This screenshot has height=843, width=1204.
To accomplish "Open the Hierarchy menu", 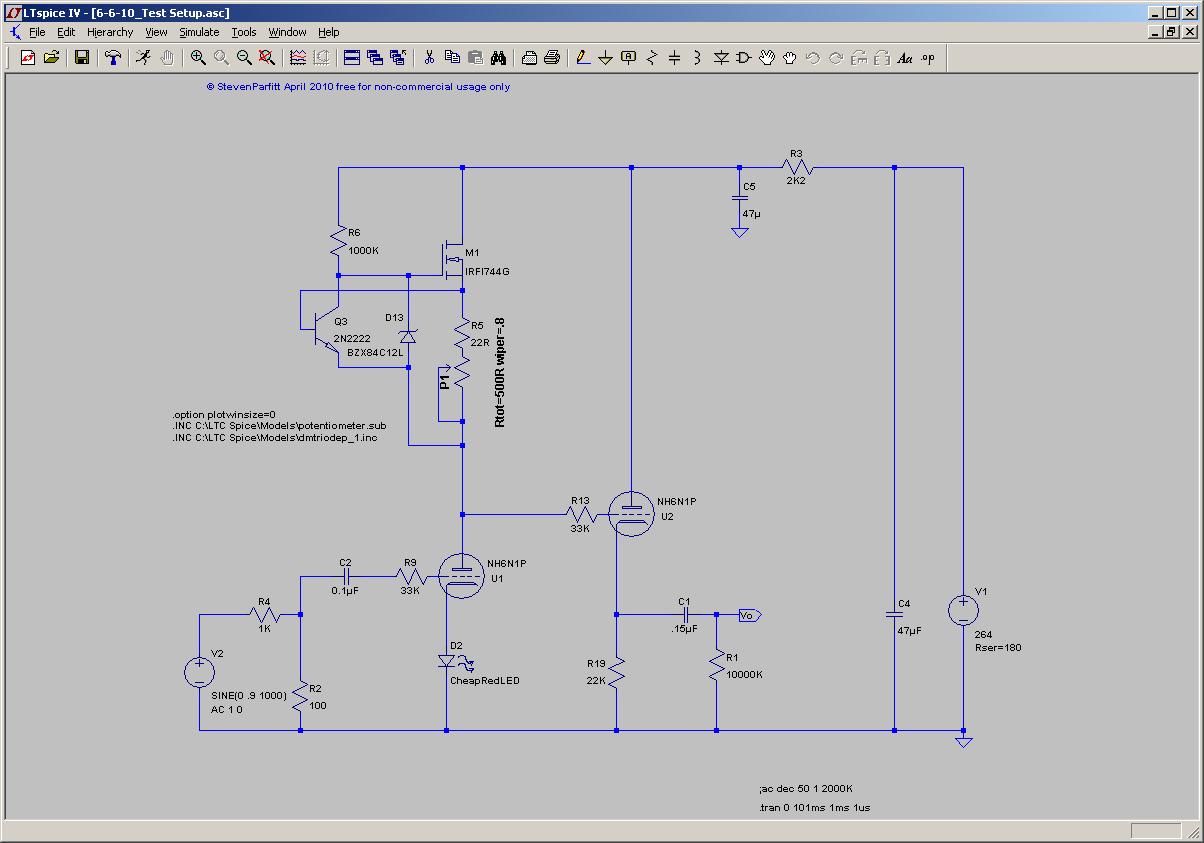I will pos(110,32).
